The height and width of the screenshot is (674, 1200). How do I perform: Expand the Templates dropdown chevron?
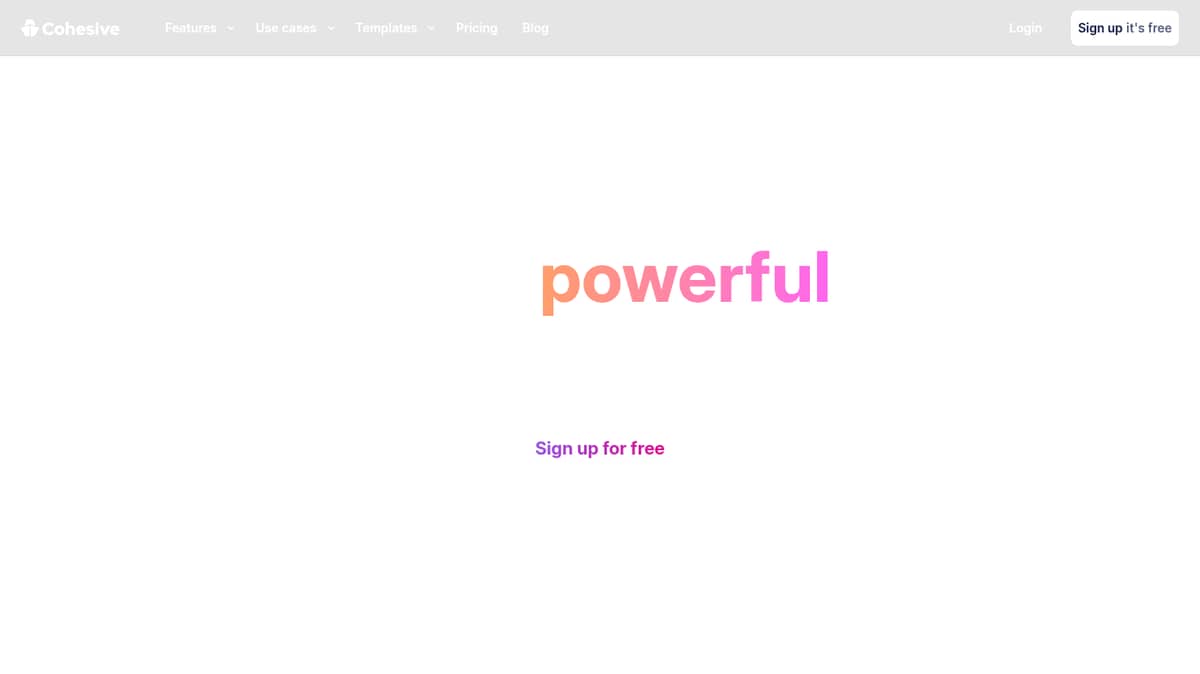click(431, 28)
